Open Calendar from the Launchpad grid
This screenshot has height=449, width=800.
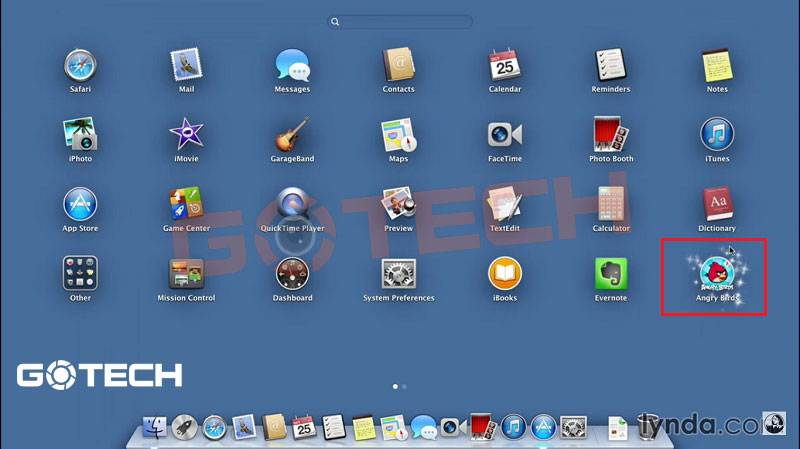[x=505, y=65]
